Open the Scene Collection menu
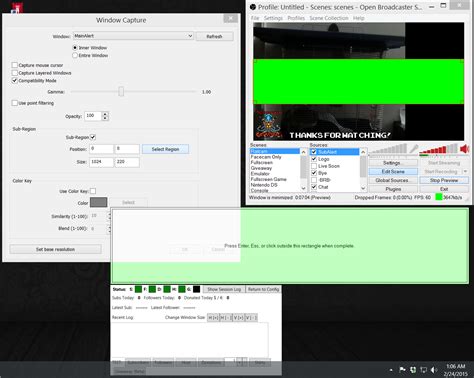This screenshot has height=378, width=474. pos(329,18)
